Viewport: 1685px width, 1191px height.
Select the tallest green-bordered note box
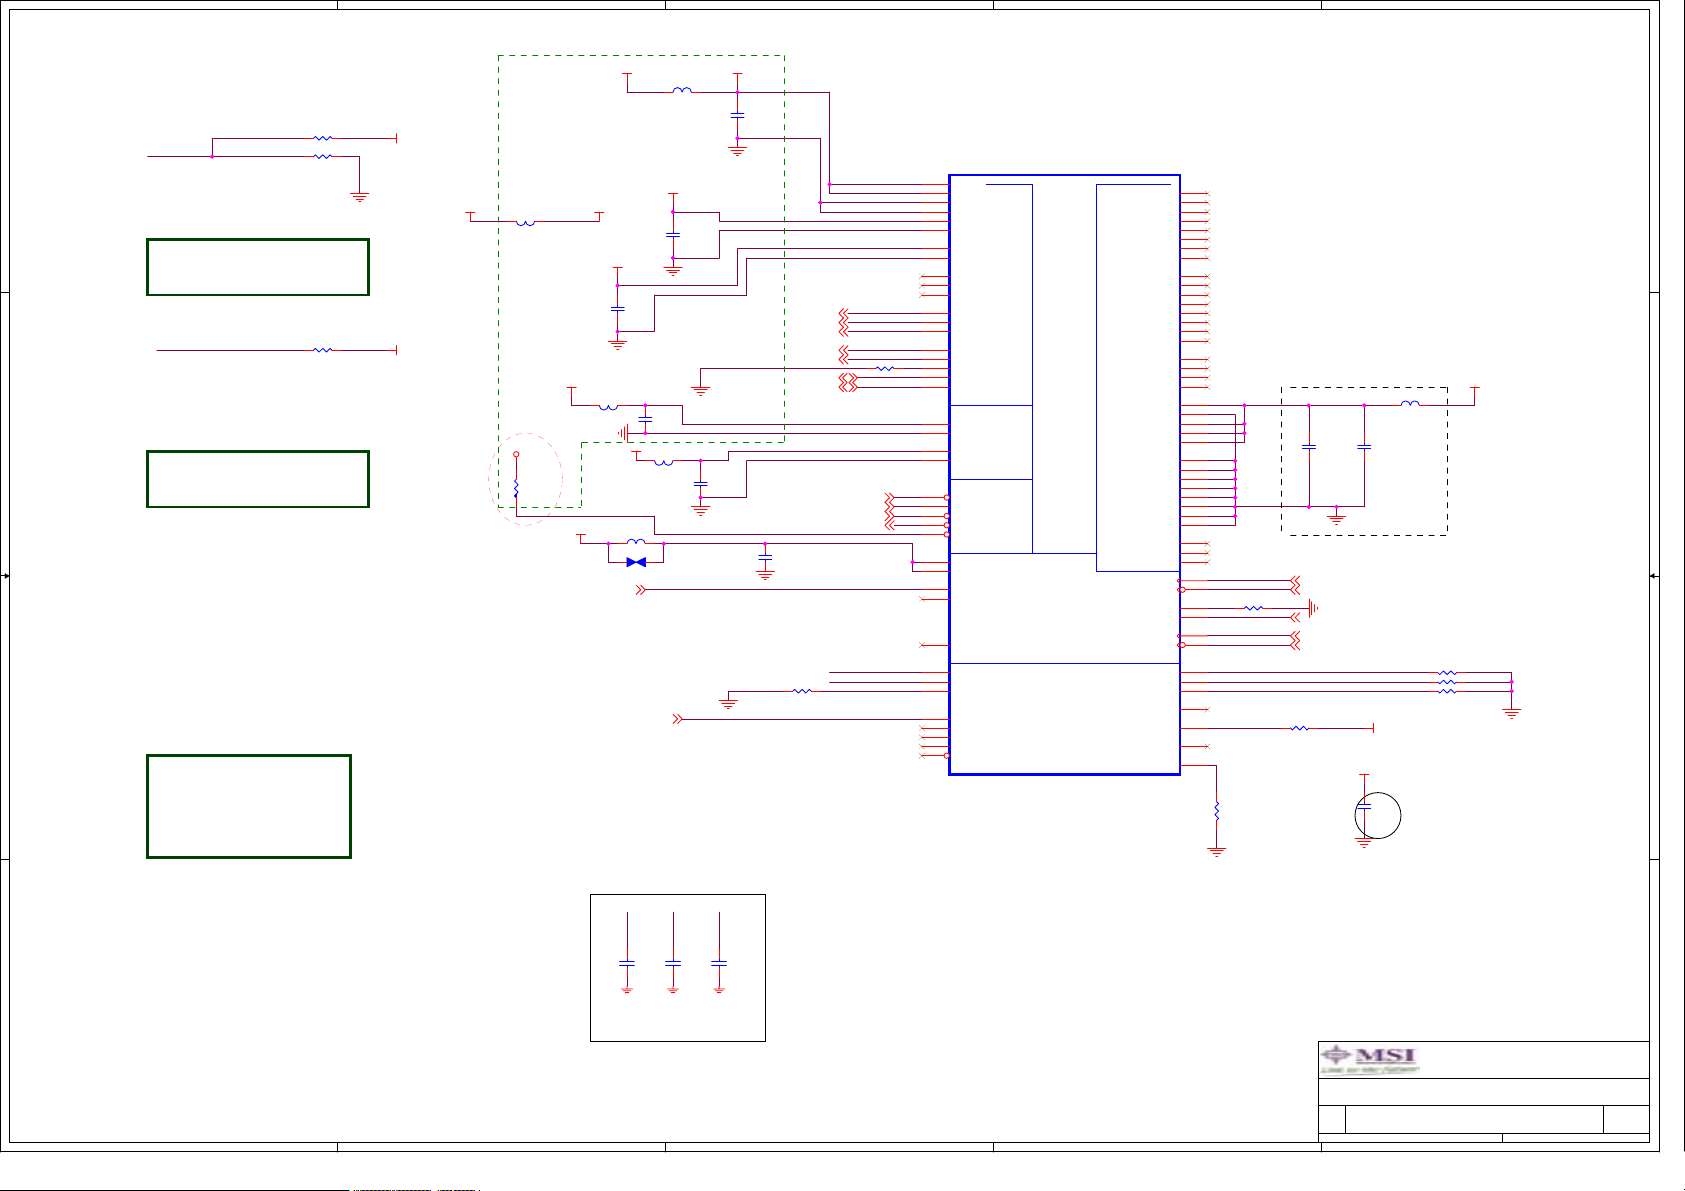coord(249,806)
